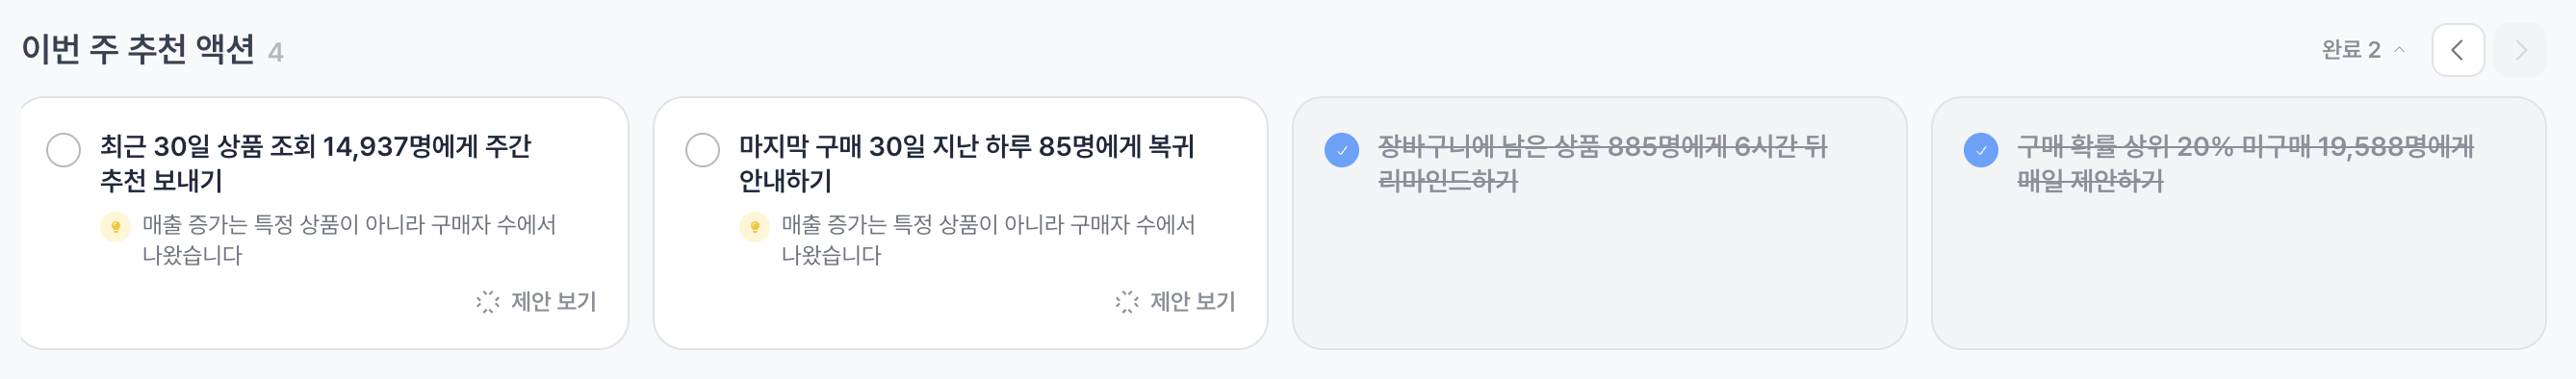Uncheck the completed 구매 확률 상위 20% action
The height and width of the screenshot is (379, 2576).
tap(1981, 150)
